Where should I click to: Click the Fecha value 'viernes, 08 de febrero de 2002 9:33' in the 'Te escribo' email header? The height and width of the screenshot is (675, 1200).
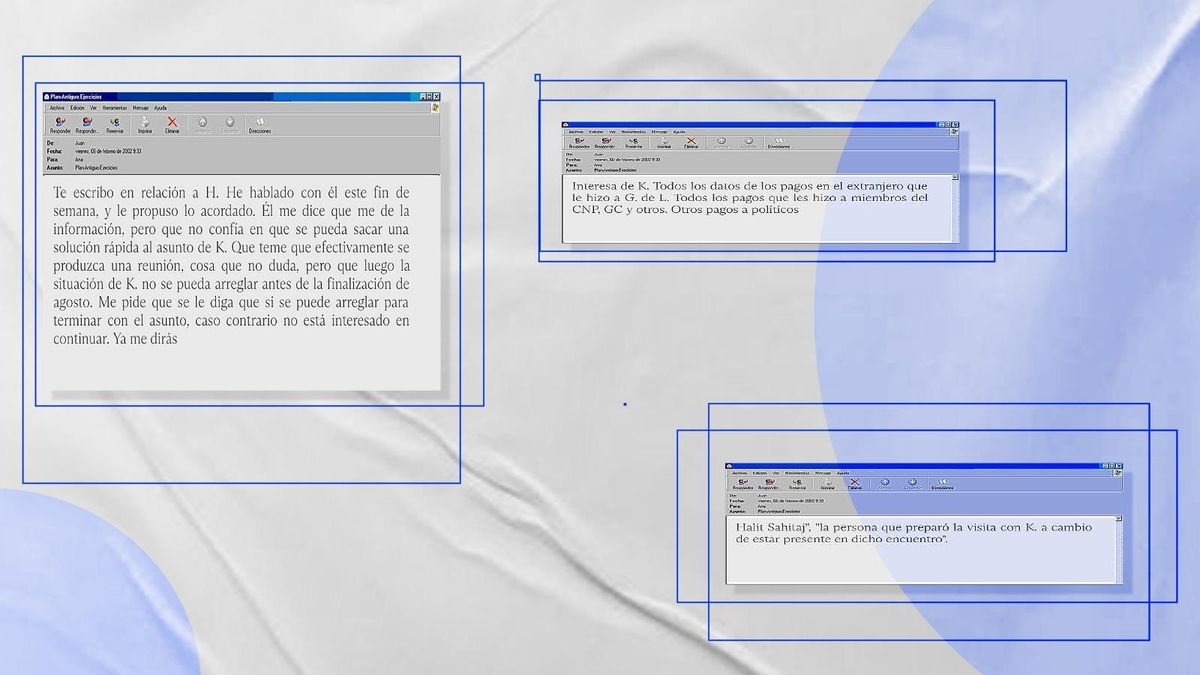108,151
